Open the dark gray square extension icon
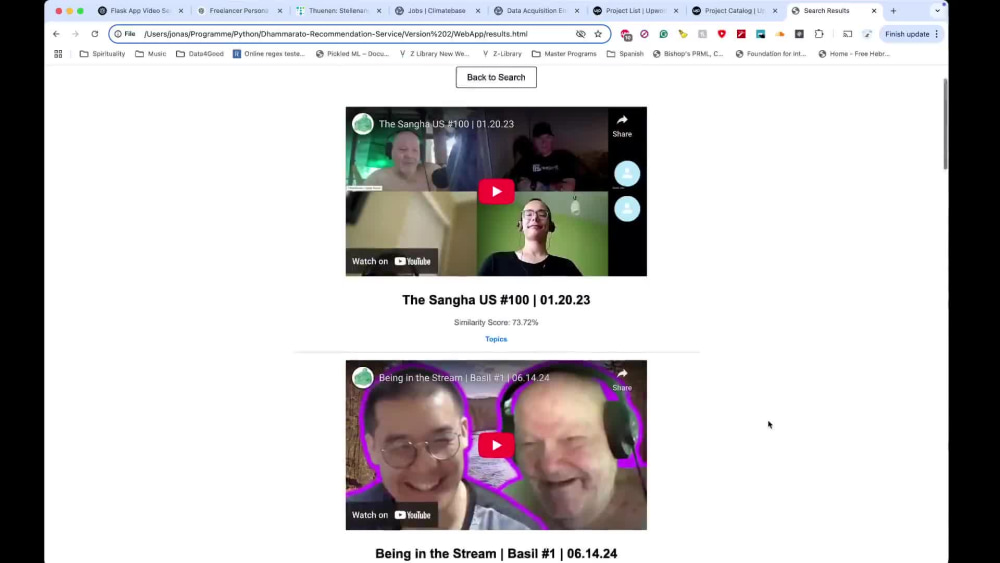The image size is (1000, 563). [x=799, y=34]
